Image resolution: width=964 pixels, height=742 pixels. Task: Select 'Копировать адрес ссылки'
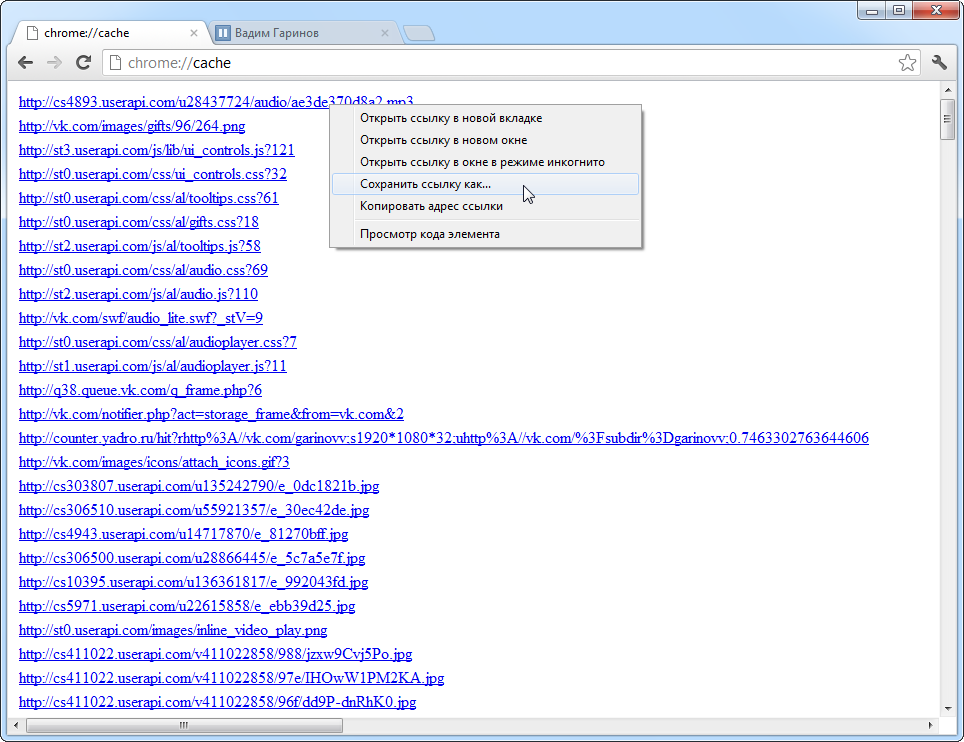(x=486, y=206)
